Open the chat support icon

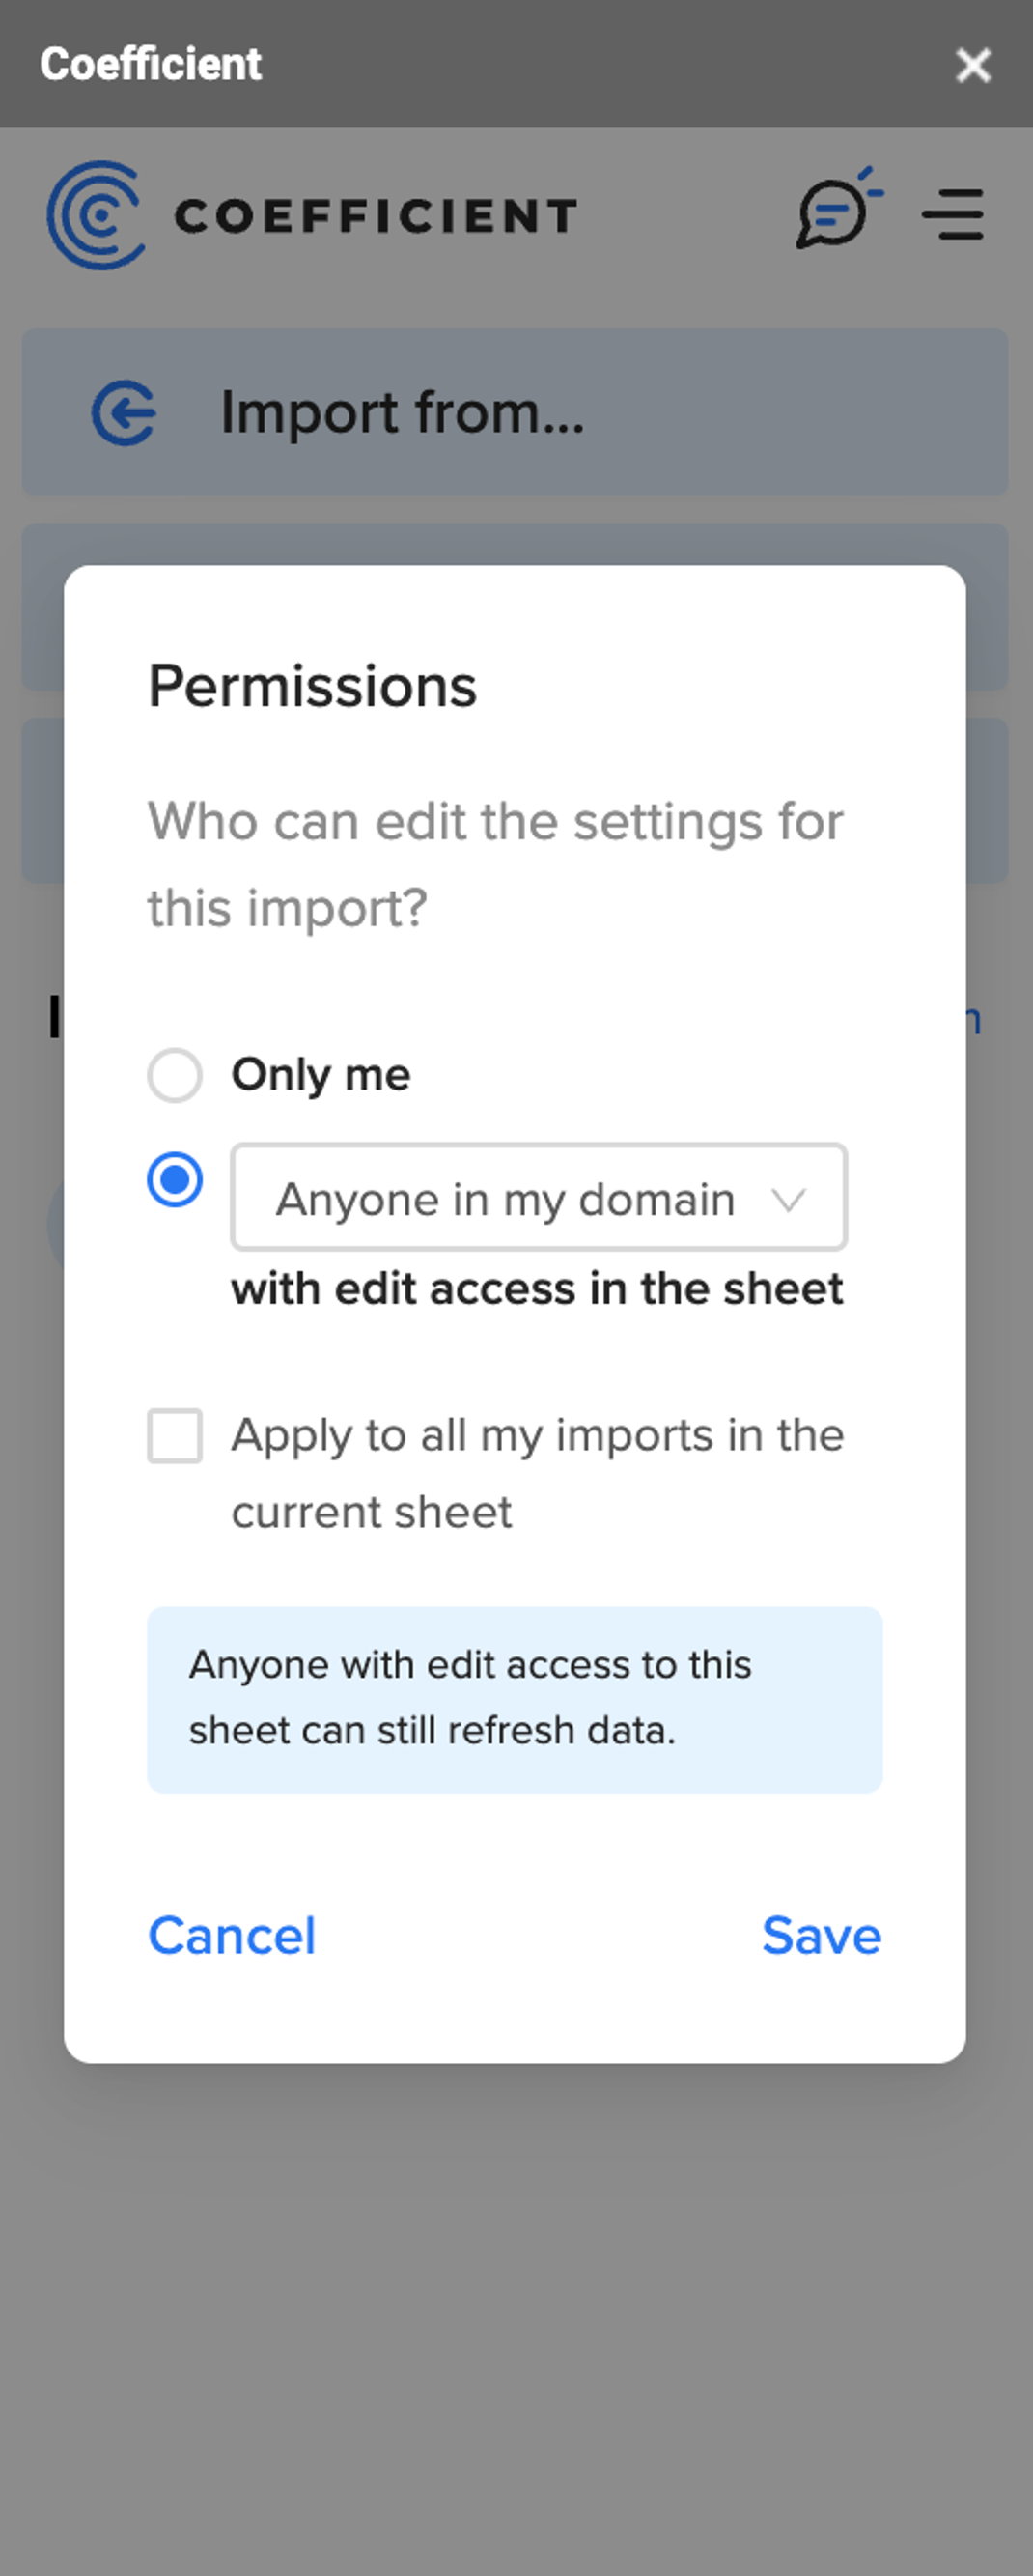(x=838, y=208)
